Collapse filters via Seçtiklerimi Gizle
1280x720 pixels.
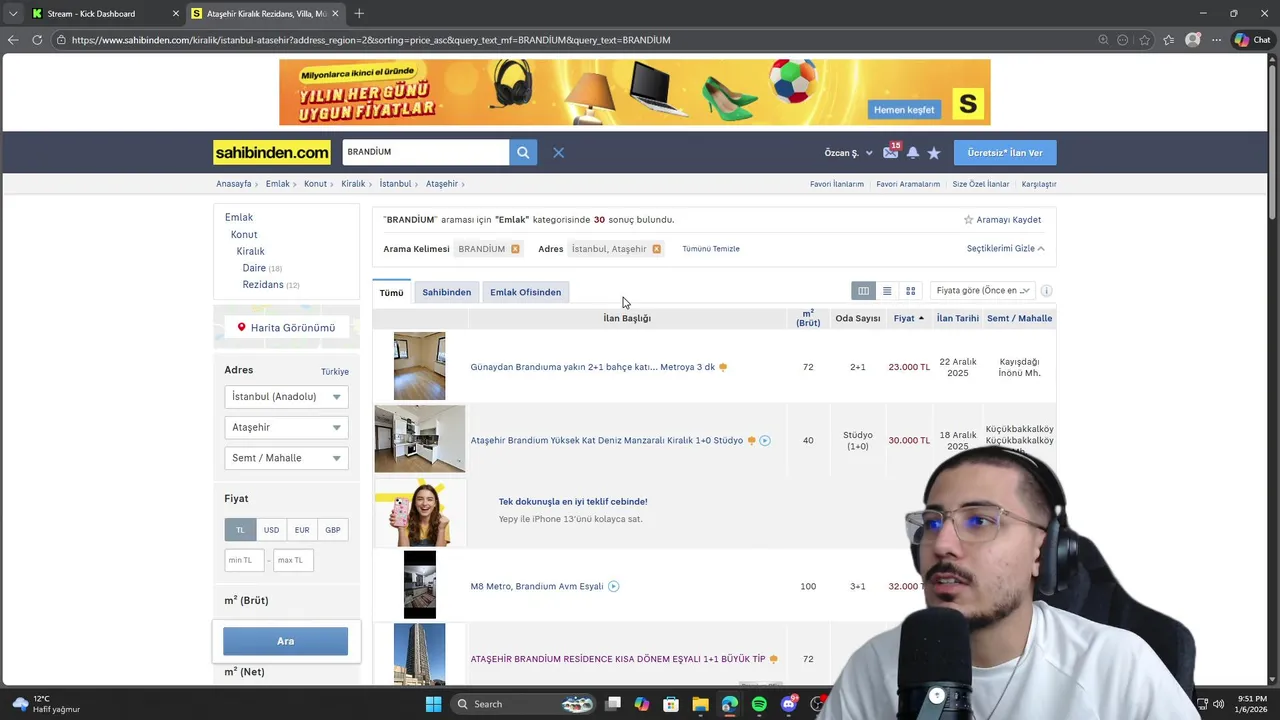tap(1005, 249)
